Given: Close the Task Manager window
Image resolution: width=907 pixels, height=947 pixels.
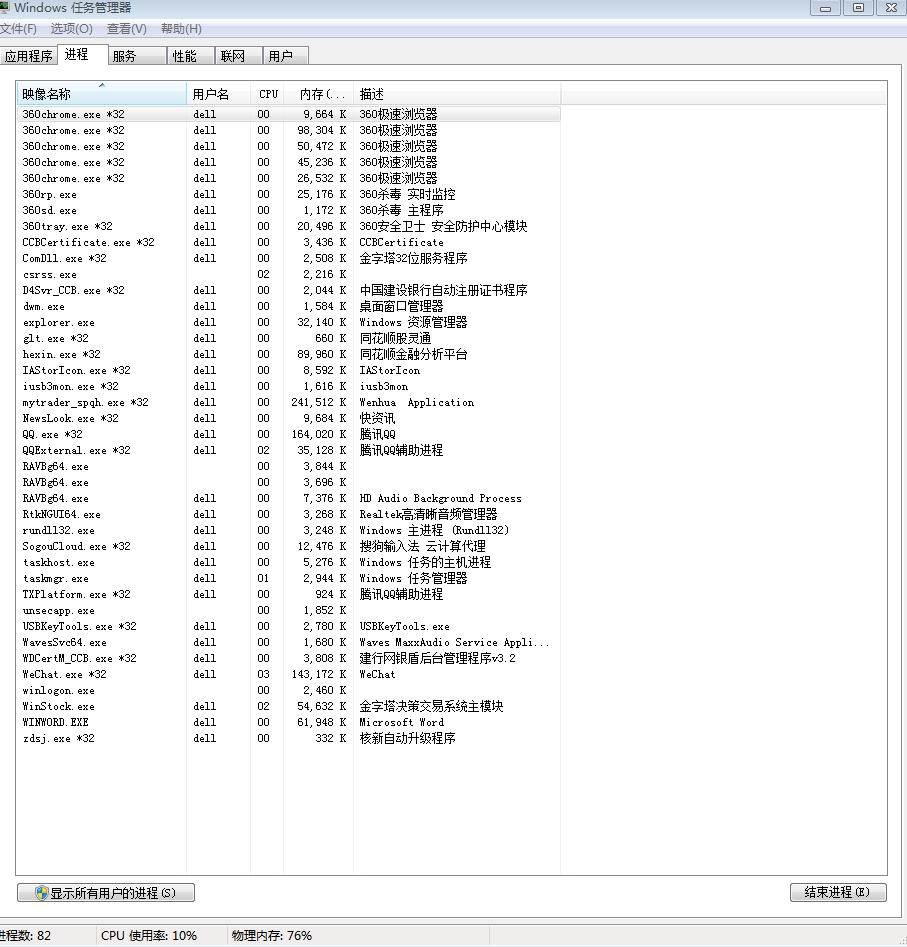Looking at the screenshot, I should tap(891, 8).
